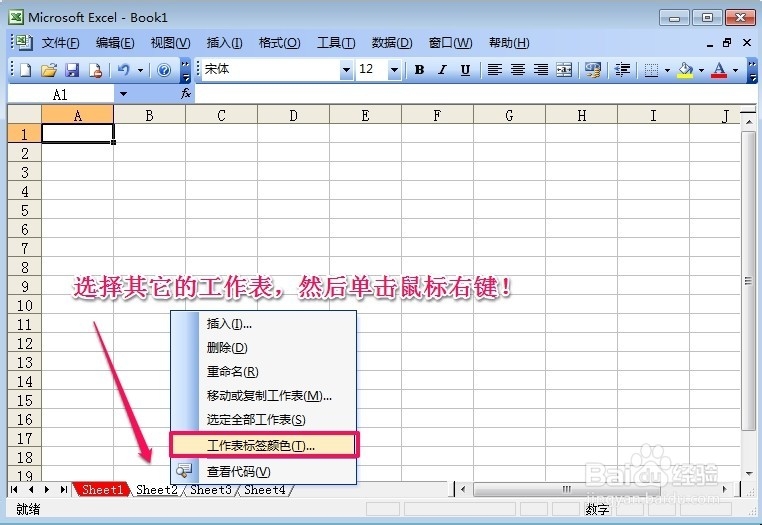Click the formula bar input
The height and width of the screenshot is (525, 762).
click(x=475, y=93)
